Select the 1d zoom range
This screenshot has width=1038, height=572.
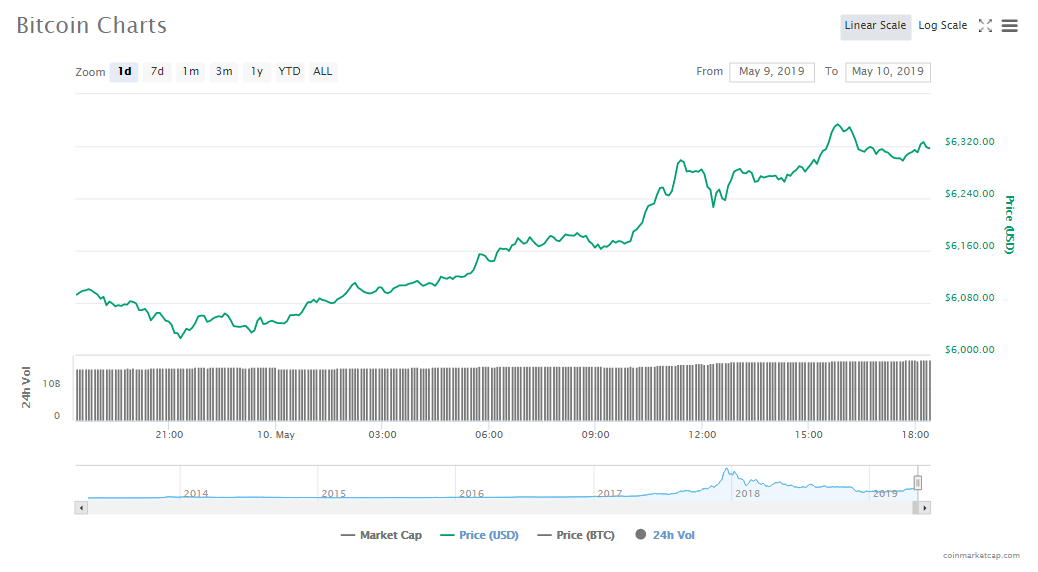124,72
